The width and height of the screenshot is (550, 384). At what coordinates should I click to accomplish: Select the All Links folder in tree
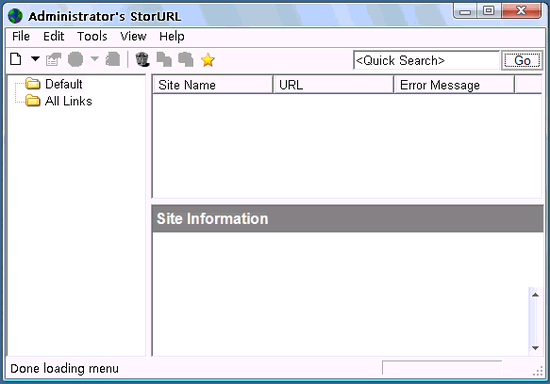tap(68, 101)
